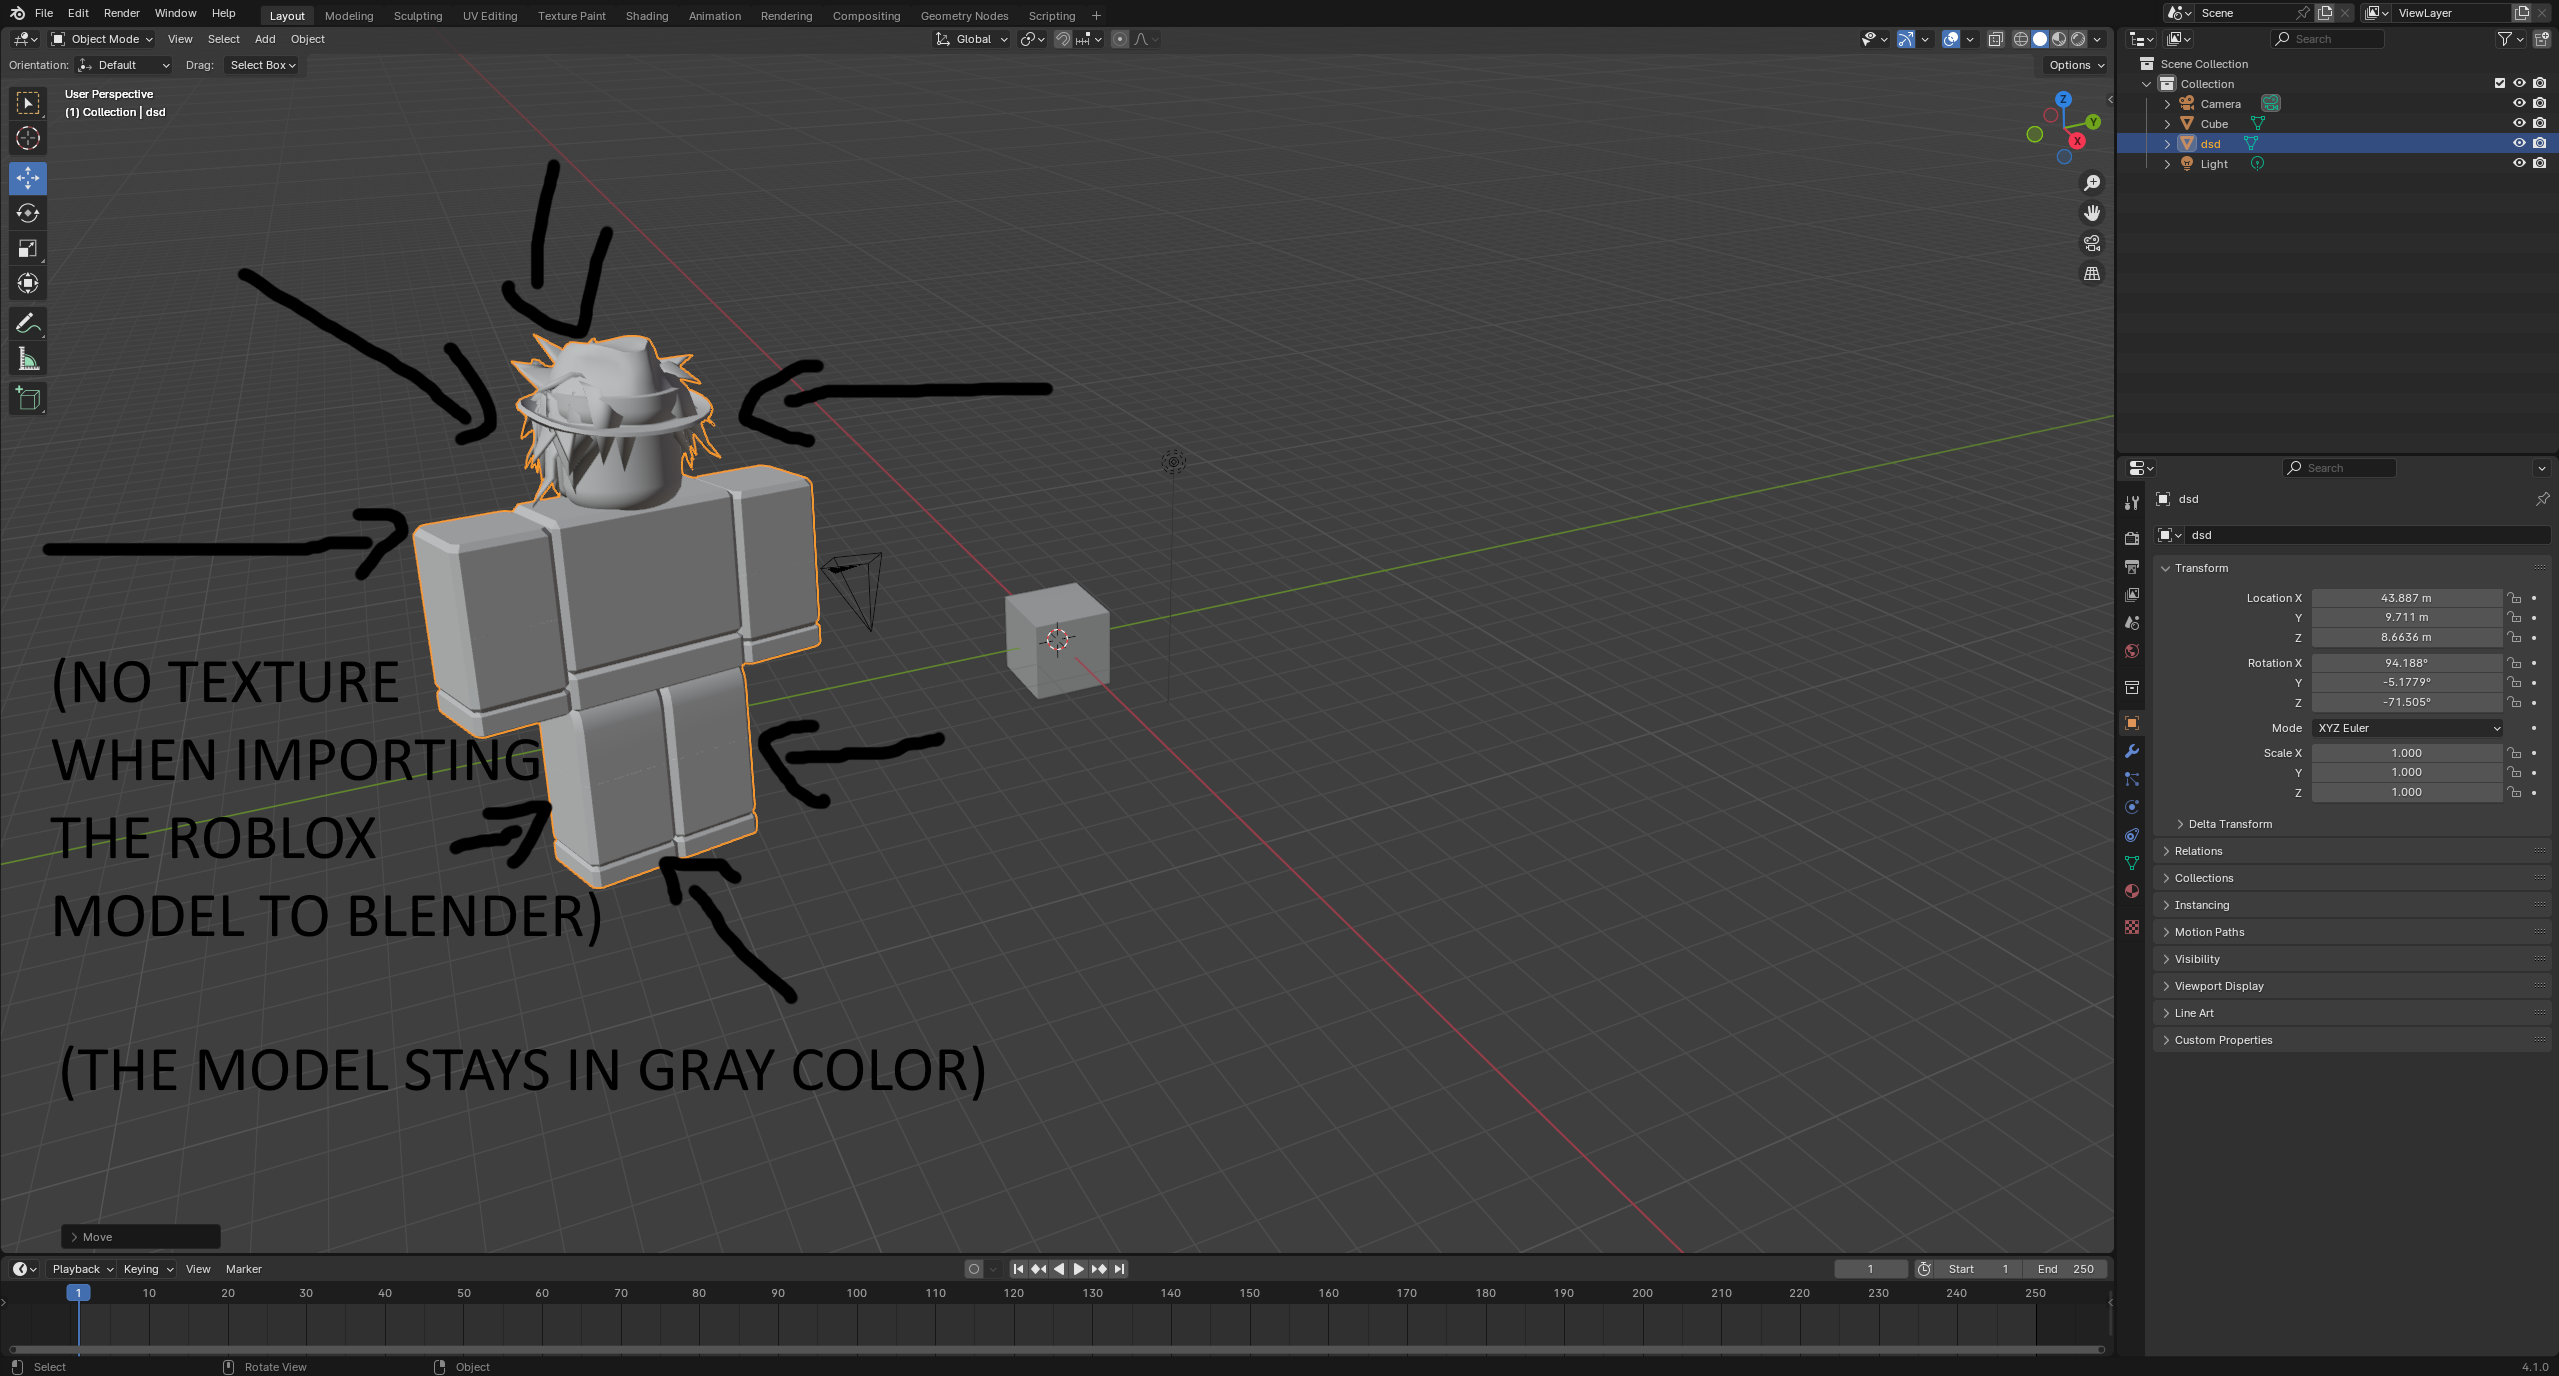Open the Object Data properties tab

coord(2132,863)
